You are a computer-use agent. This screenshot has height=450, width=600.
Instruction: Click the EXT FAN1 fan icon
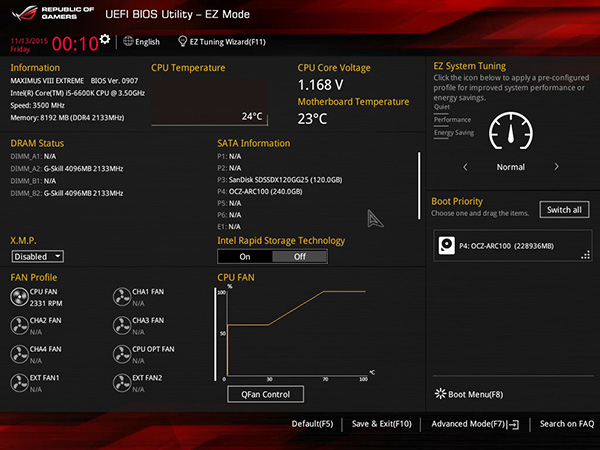click(x=19, y=383)
